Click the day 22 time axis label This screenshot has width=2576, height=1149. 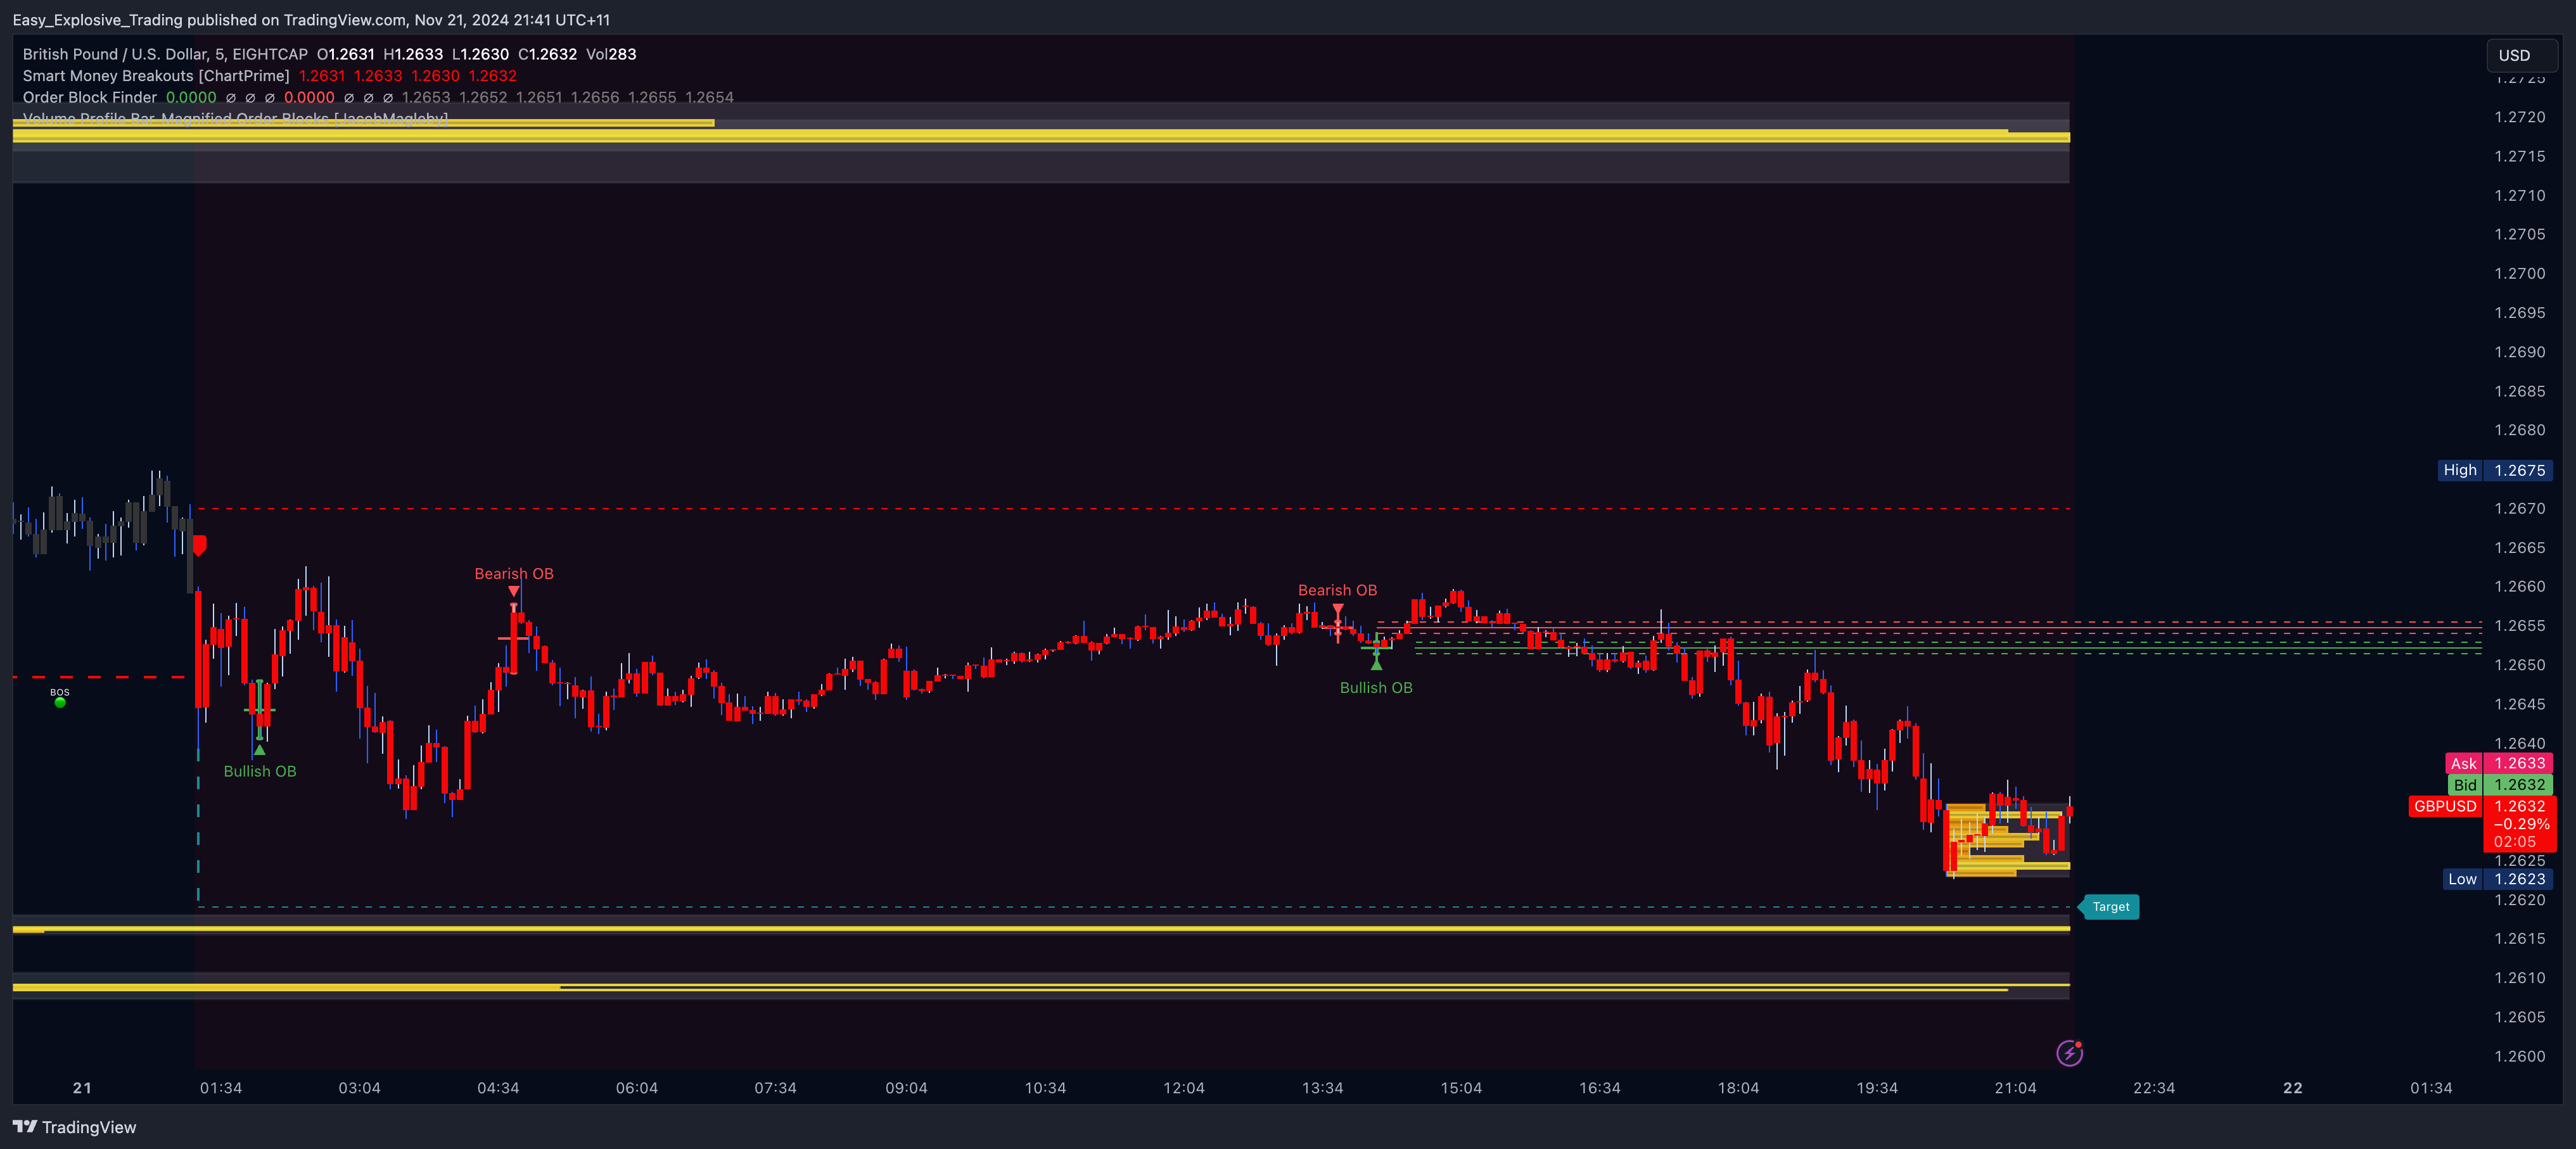[2293, 1088]
